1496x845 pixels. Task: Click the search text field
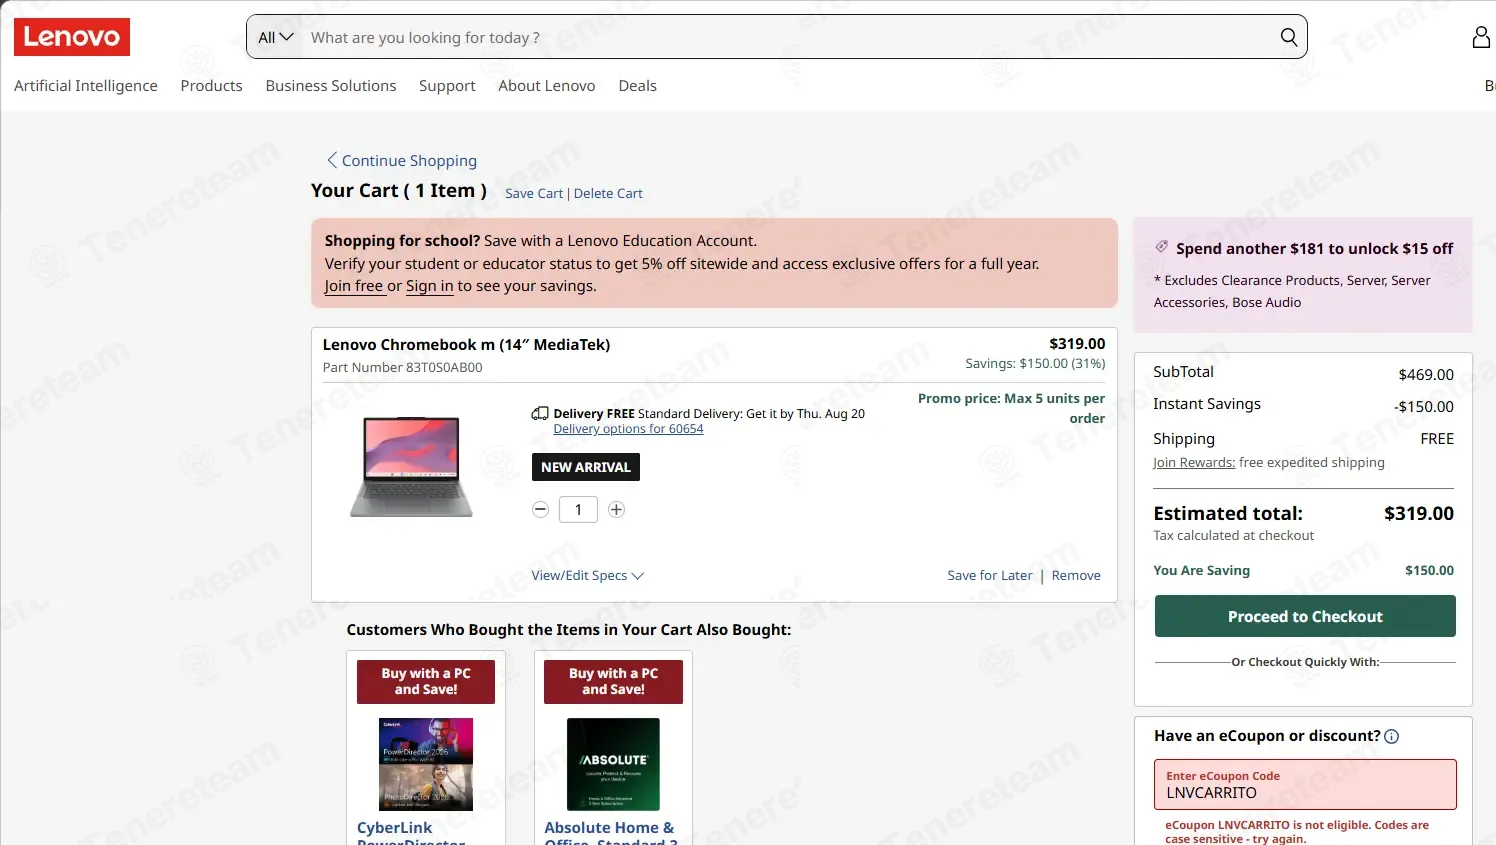pyautogui.click(x=790, y=37)
